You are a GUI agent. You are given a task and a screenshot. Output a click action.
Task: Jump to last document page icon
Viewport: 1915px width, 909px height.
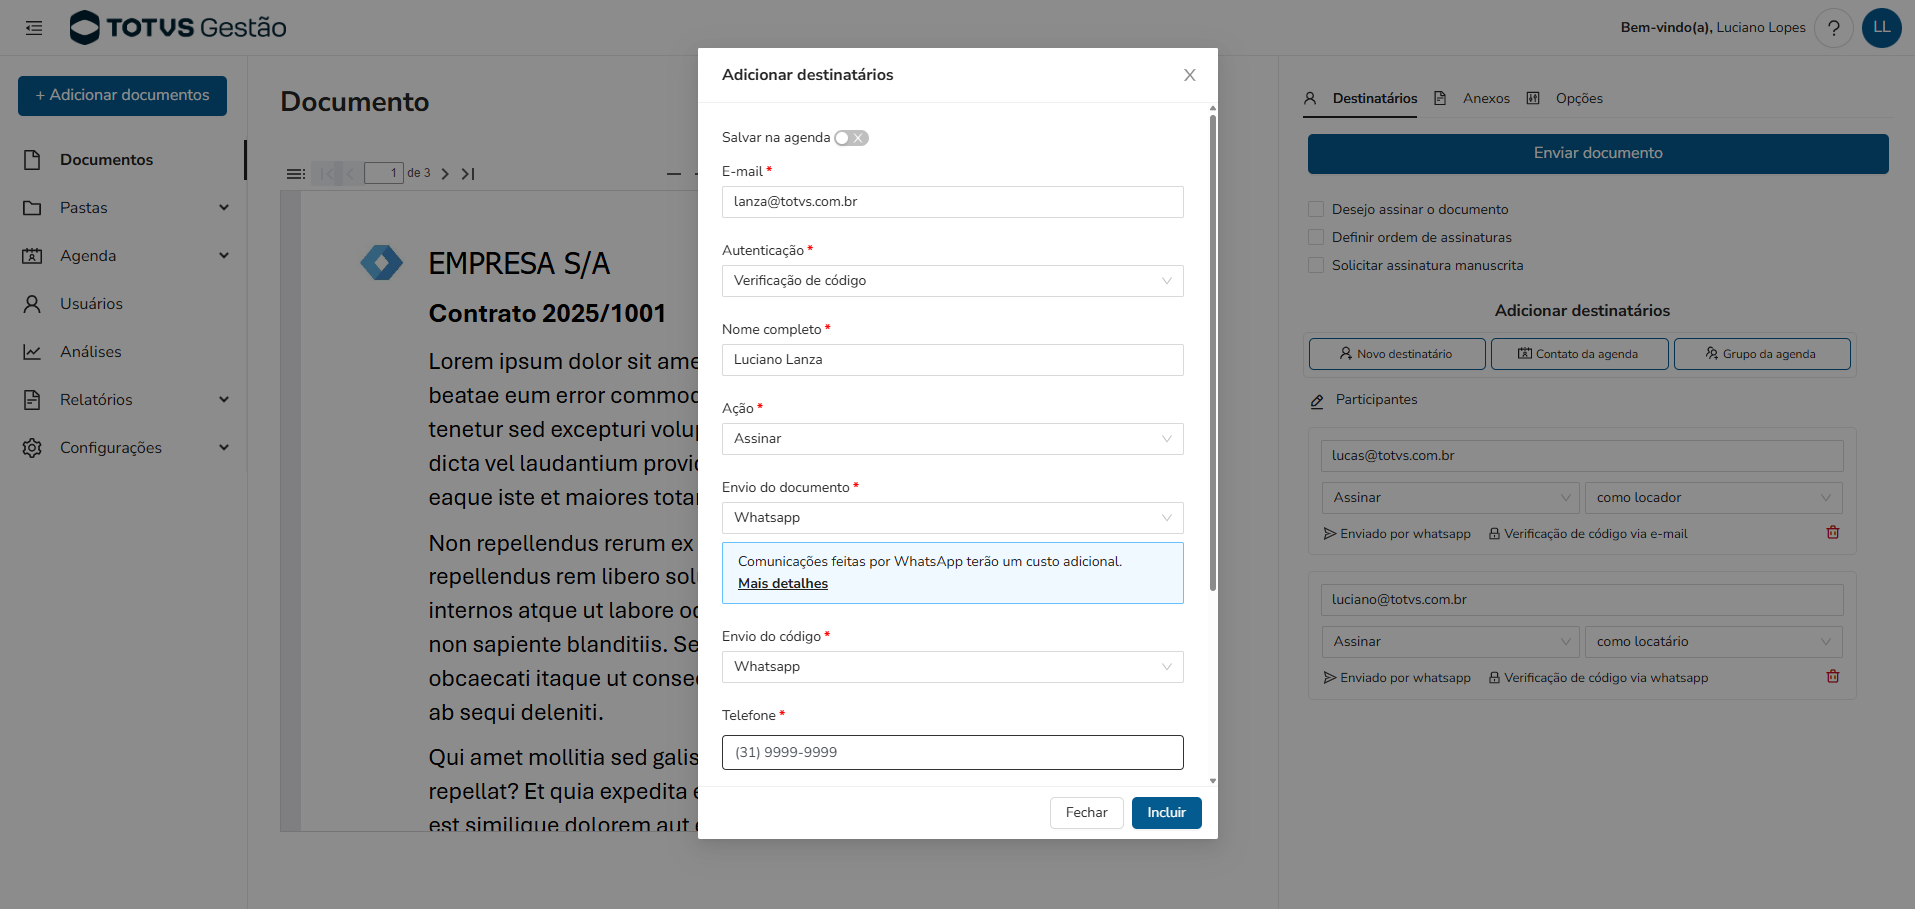pos(468,174)
